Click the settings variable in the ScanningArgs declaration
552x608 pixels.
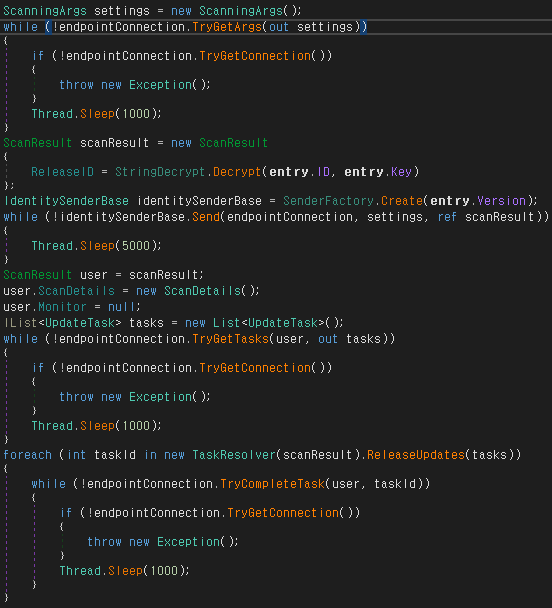coord(122,11)
